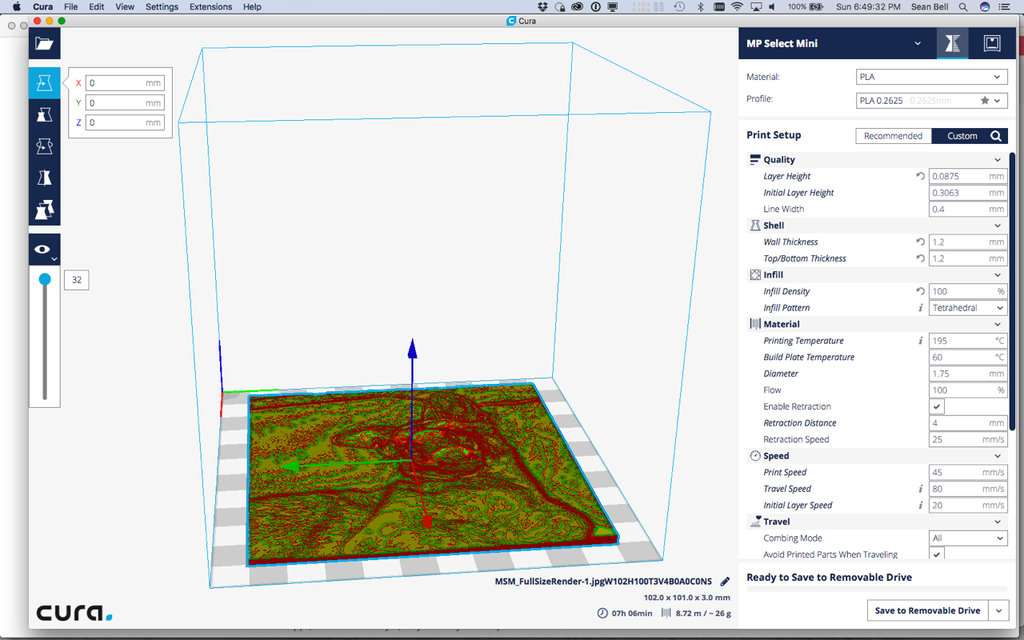
Task: Click the Retraction Distance value field
Action: (968, 423)
